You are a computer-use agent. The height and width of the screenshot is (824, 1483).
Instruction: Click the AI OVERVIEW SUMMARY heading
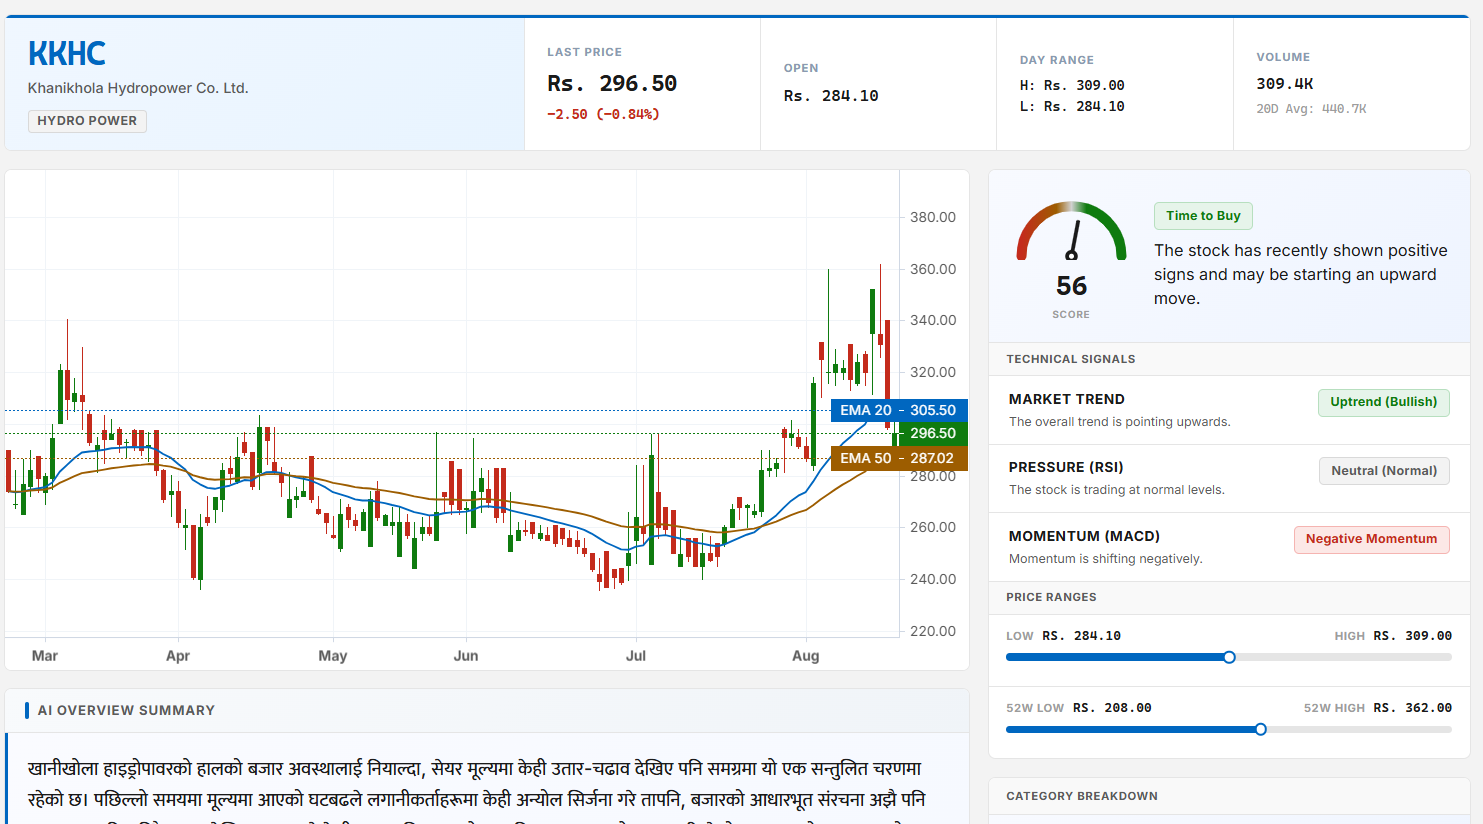click(x=126, y=710)
